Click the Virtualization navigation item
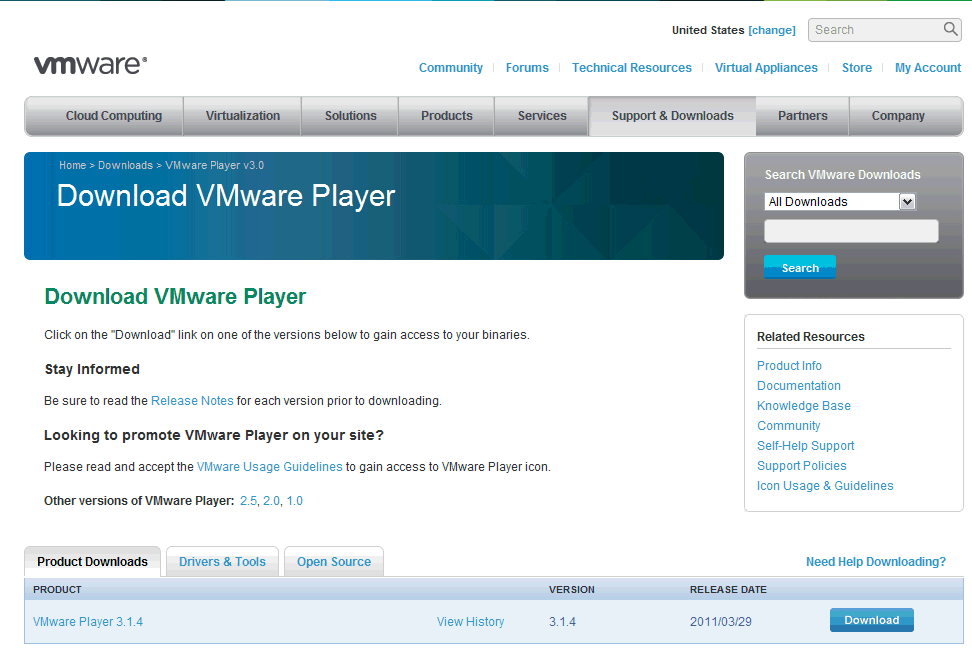 coord(243,116)
